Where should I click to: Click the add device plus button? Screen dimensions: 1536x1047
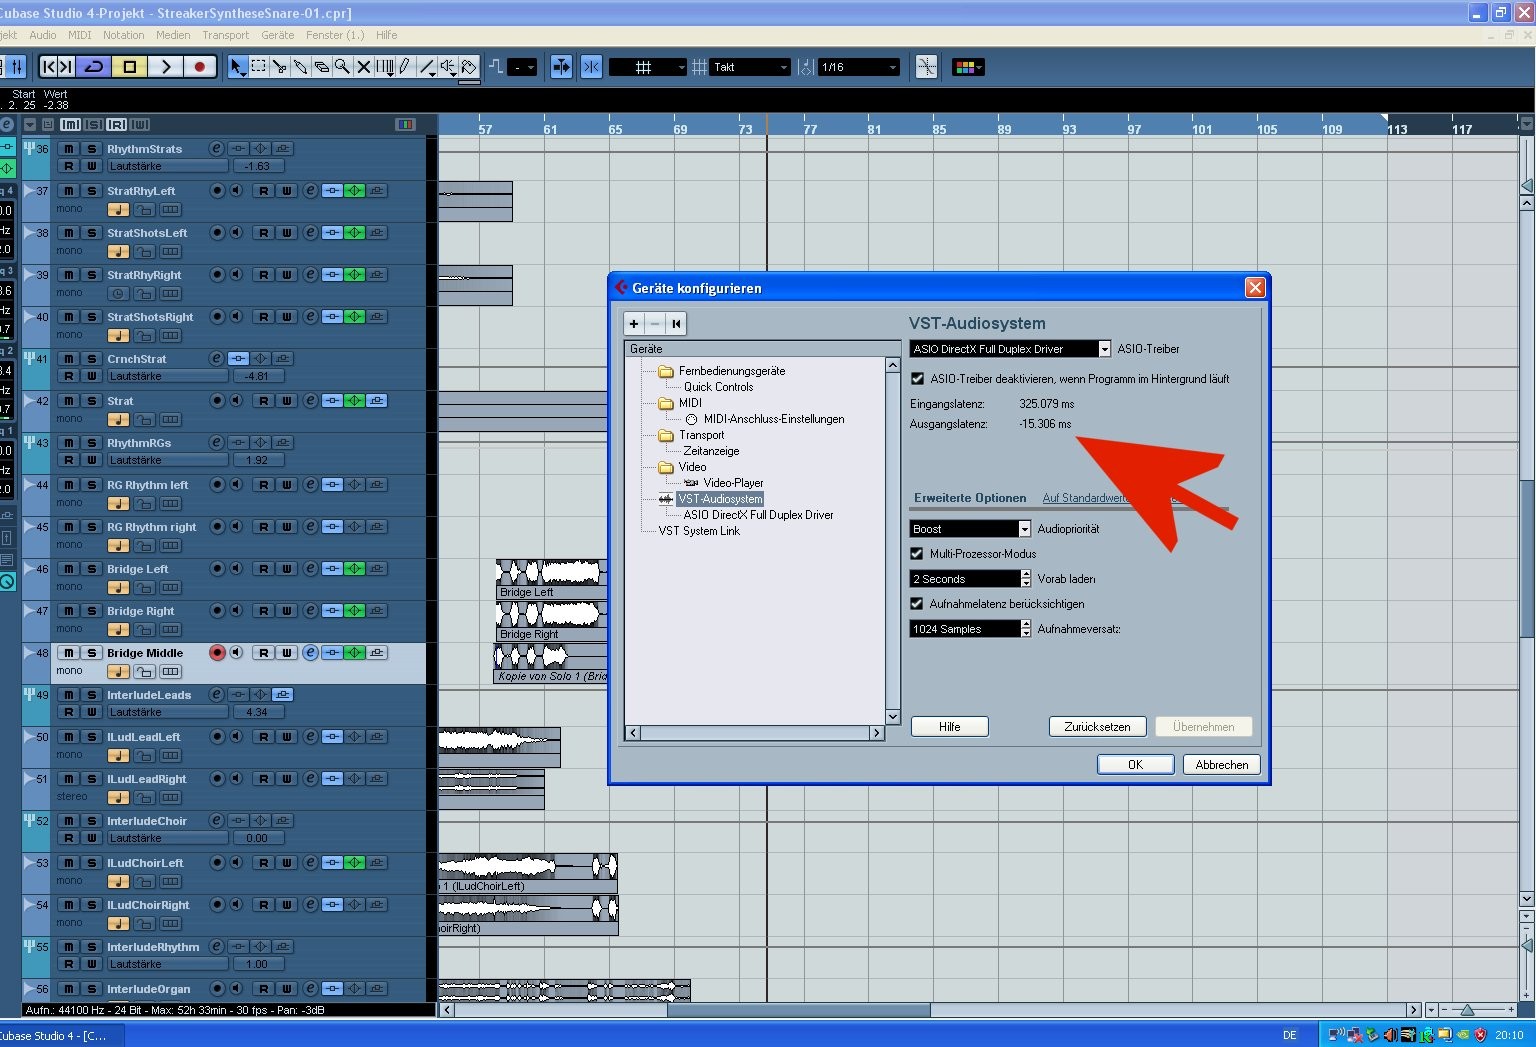(634, 324)
